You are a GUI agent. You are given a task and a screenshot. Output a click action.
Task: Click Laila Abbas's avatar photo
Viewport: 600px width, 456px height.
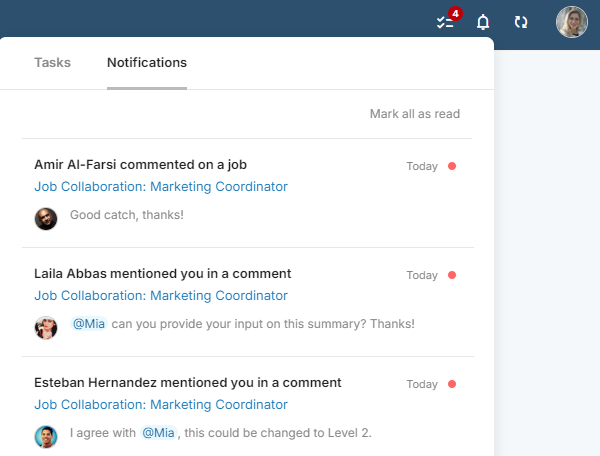46,327
